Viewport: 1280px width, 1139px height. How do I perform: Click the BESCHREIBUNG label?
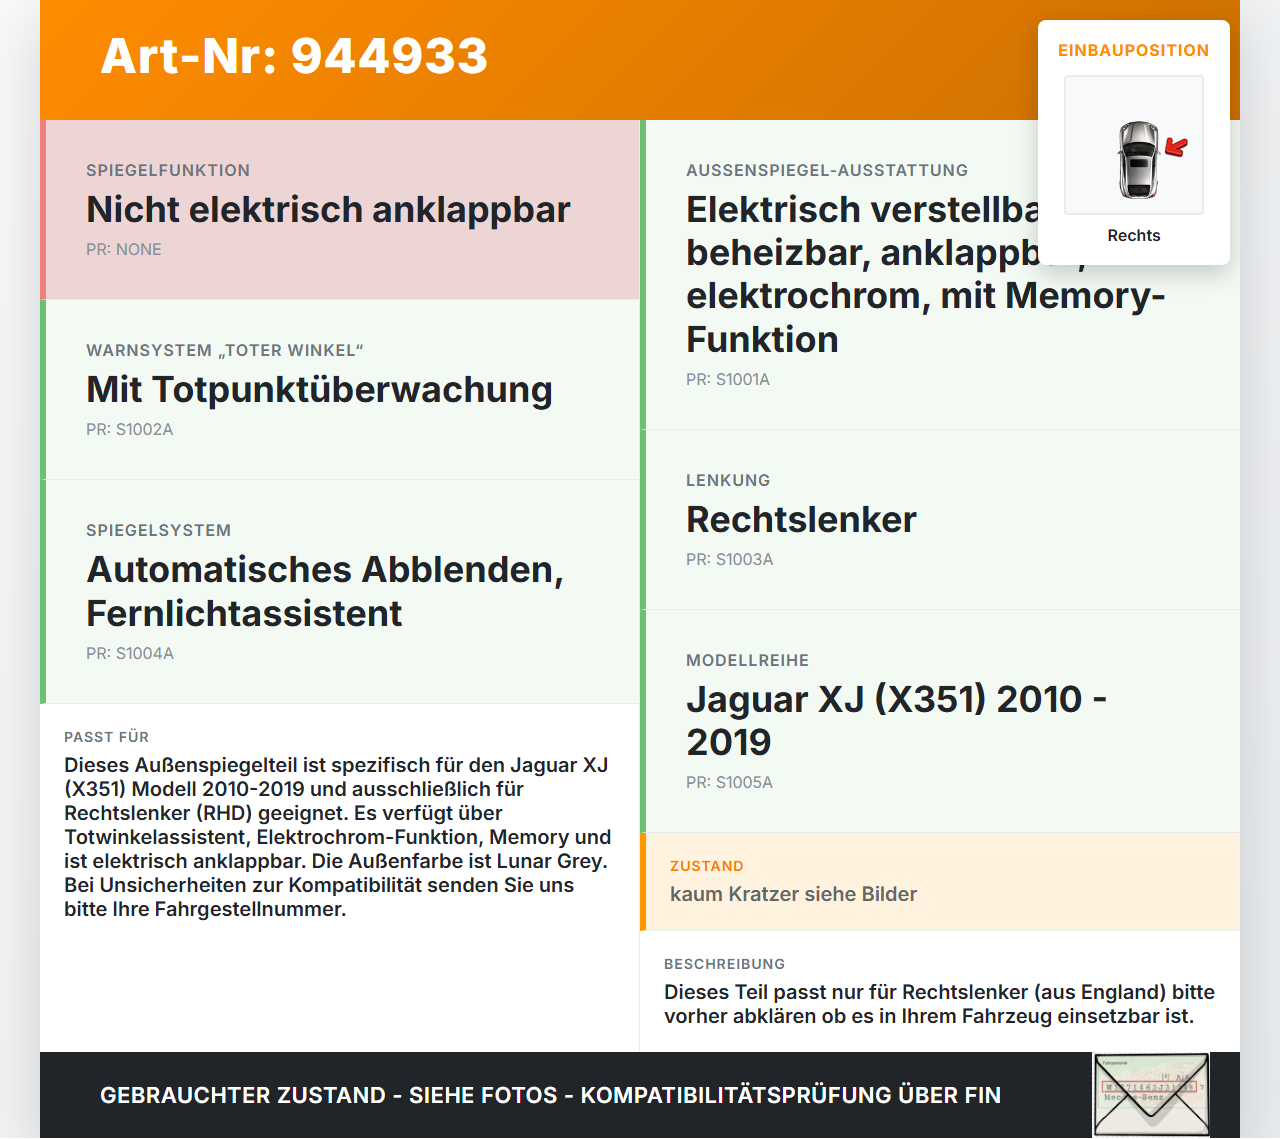click(725, 964)
